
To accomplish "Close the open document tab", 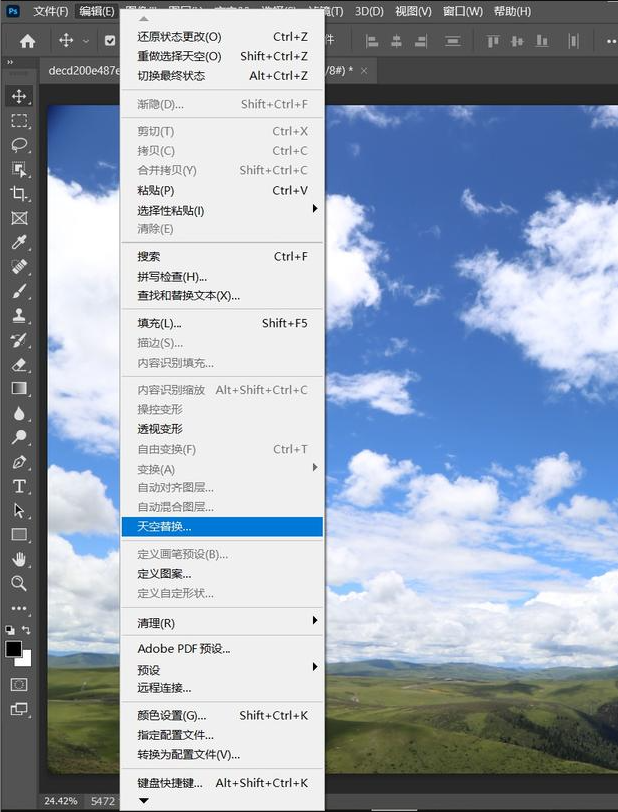I will (x=364, y=71).
